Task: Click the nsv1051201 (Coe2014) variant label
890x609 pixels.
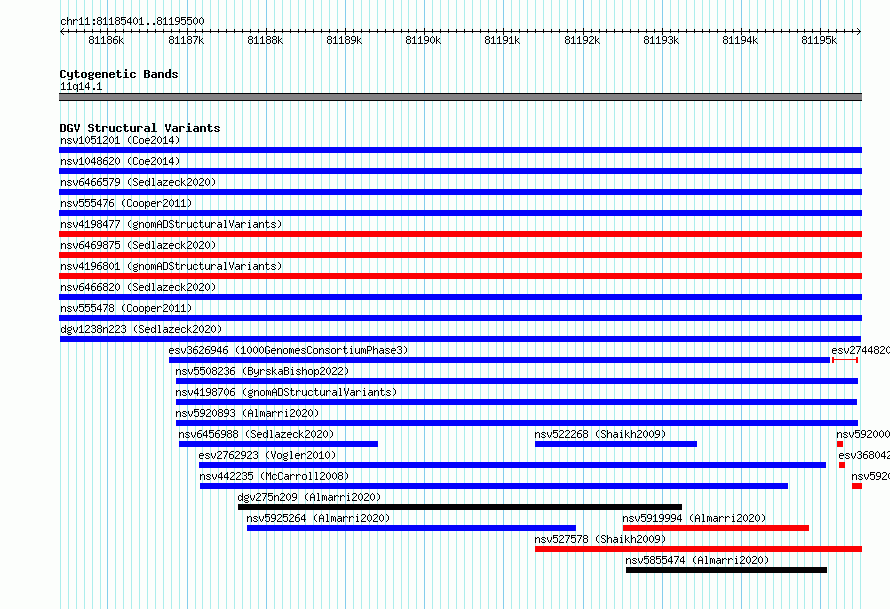Action: (120, 140)
